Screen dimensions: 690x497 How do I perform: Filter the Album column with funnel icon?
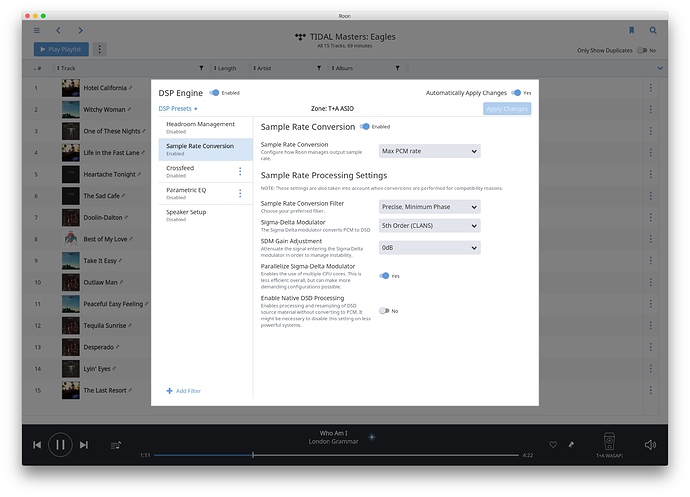point(397,68)
